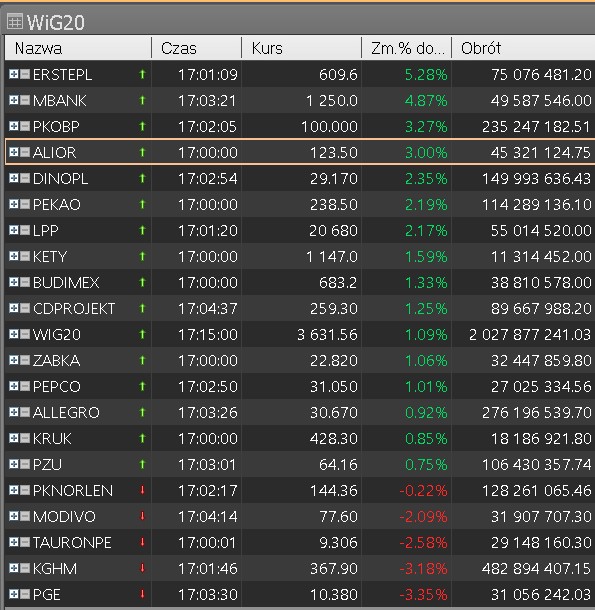595x610 pixels.
Task: Select the DINOPL instrument name
Action: tap(61, 179)
